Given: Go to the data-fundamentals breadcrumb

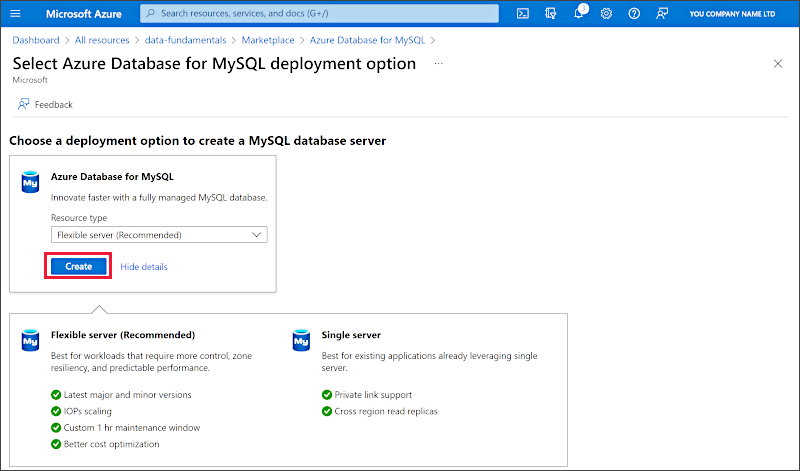Looking at the screenshot, I should click(185, 40).
